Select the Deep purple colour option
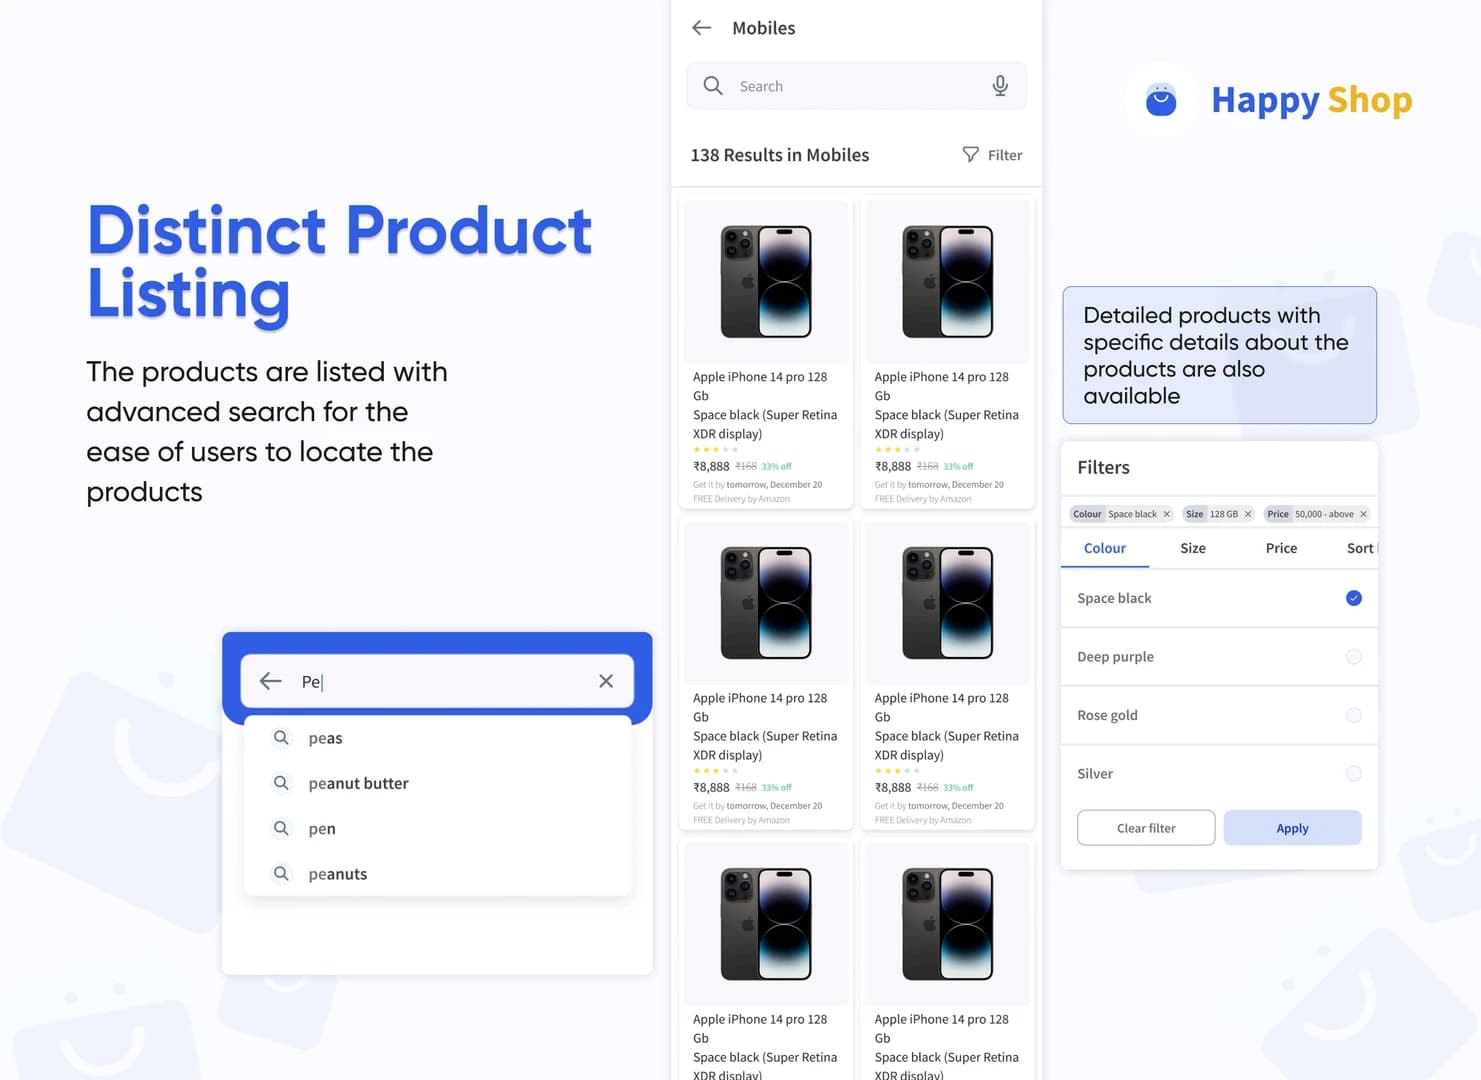 click(x=1354, y=657)
